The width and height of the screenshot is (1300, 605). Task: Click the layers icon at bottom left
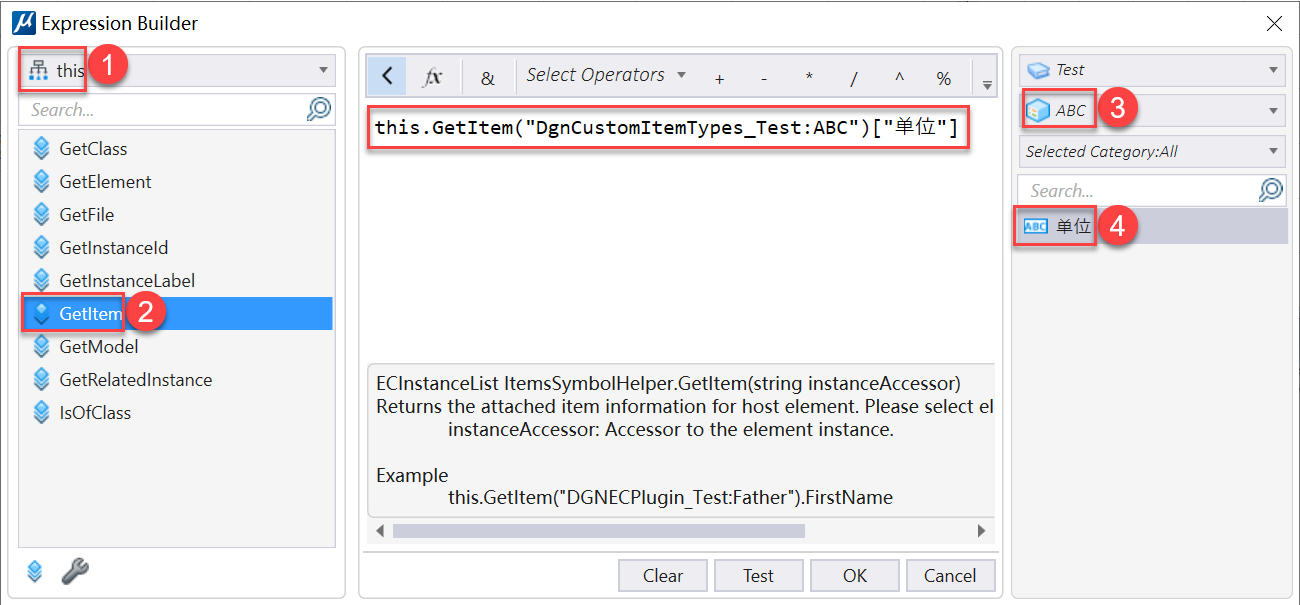[35, 571]
